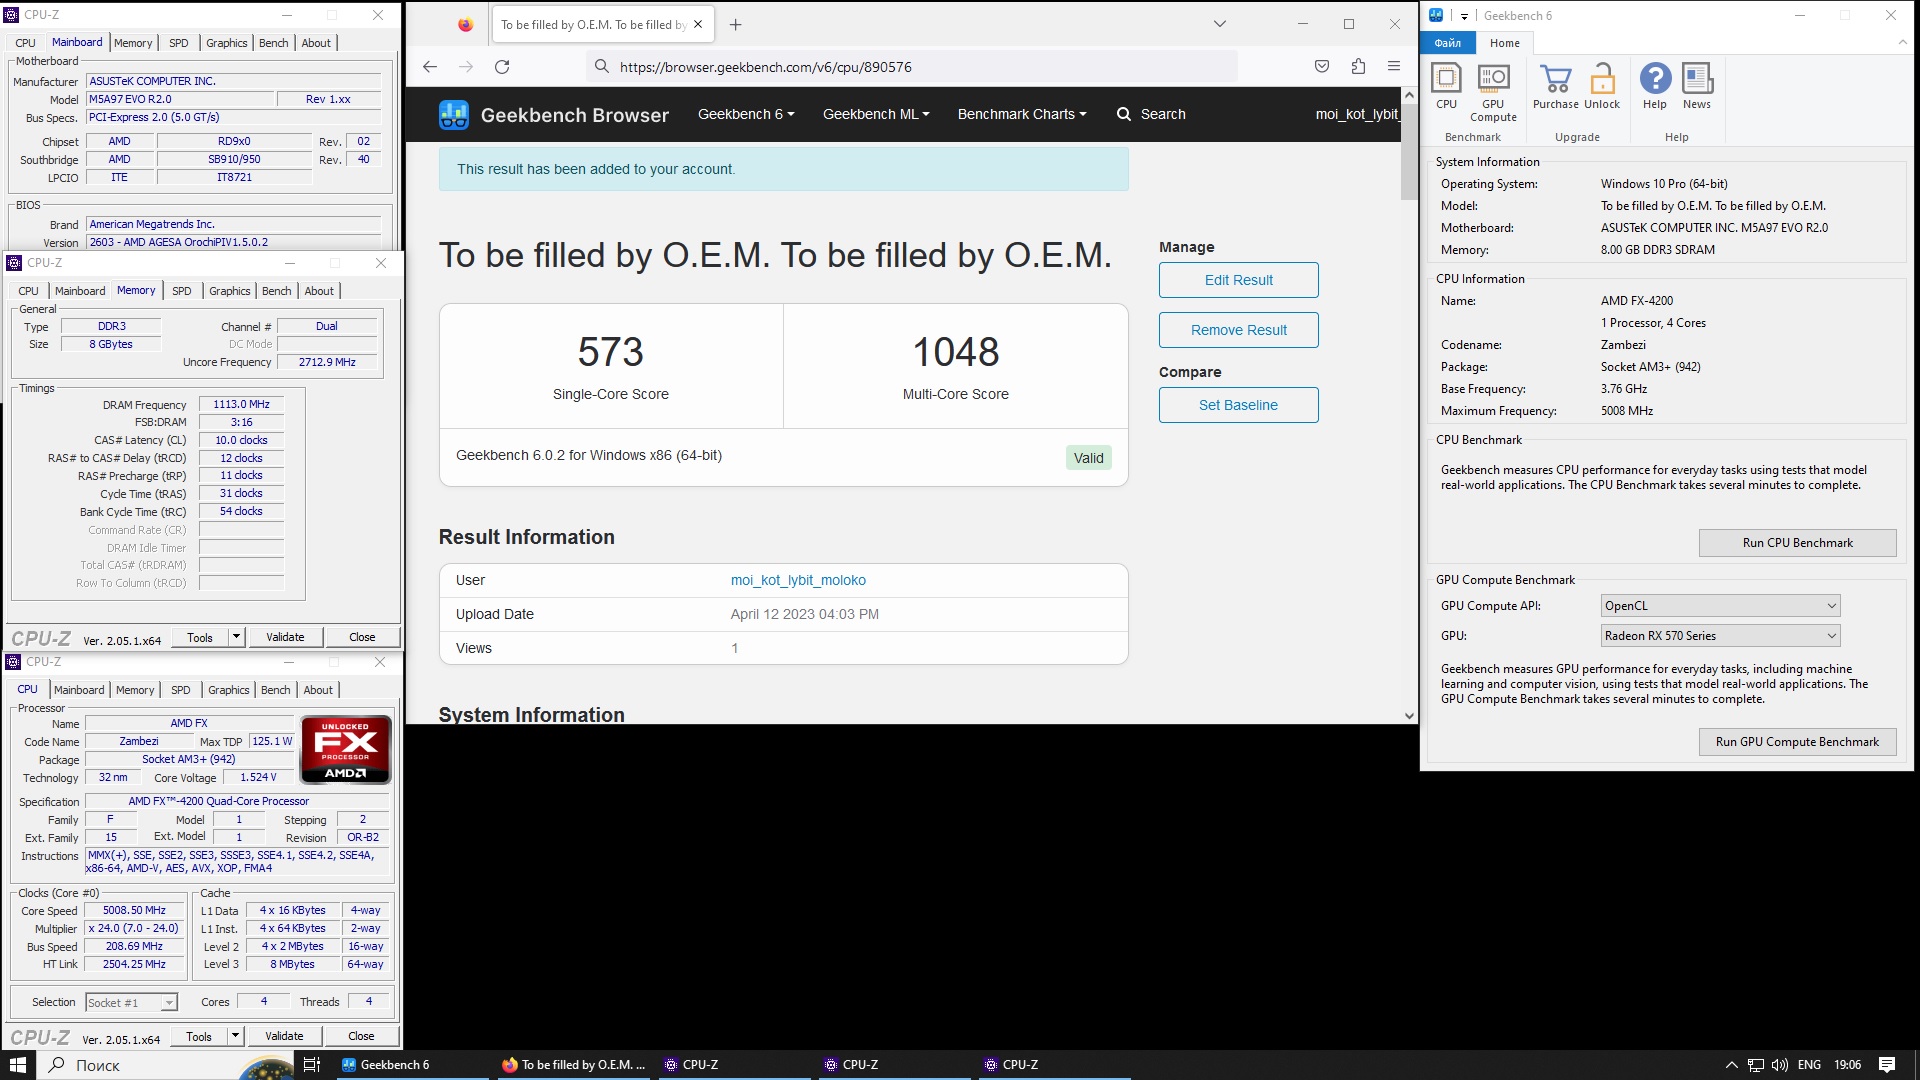Open the Windows Start menu
1920x1080 pixels.
tap(18, 1065)
